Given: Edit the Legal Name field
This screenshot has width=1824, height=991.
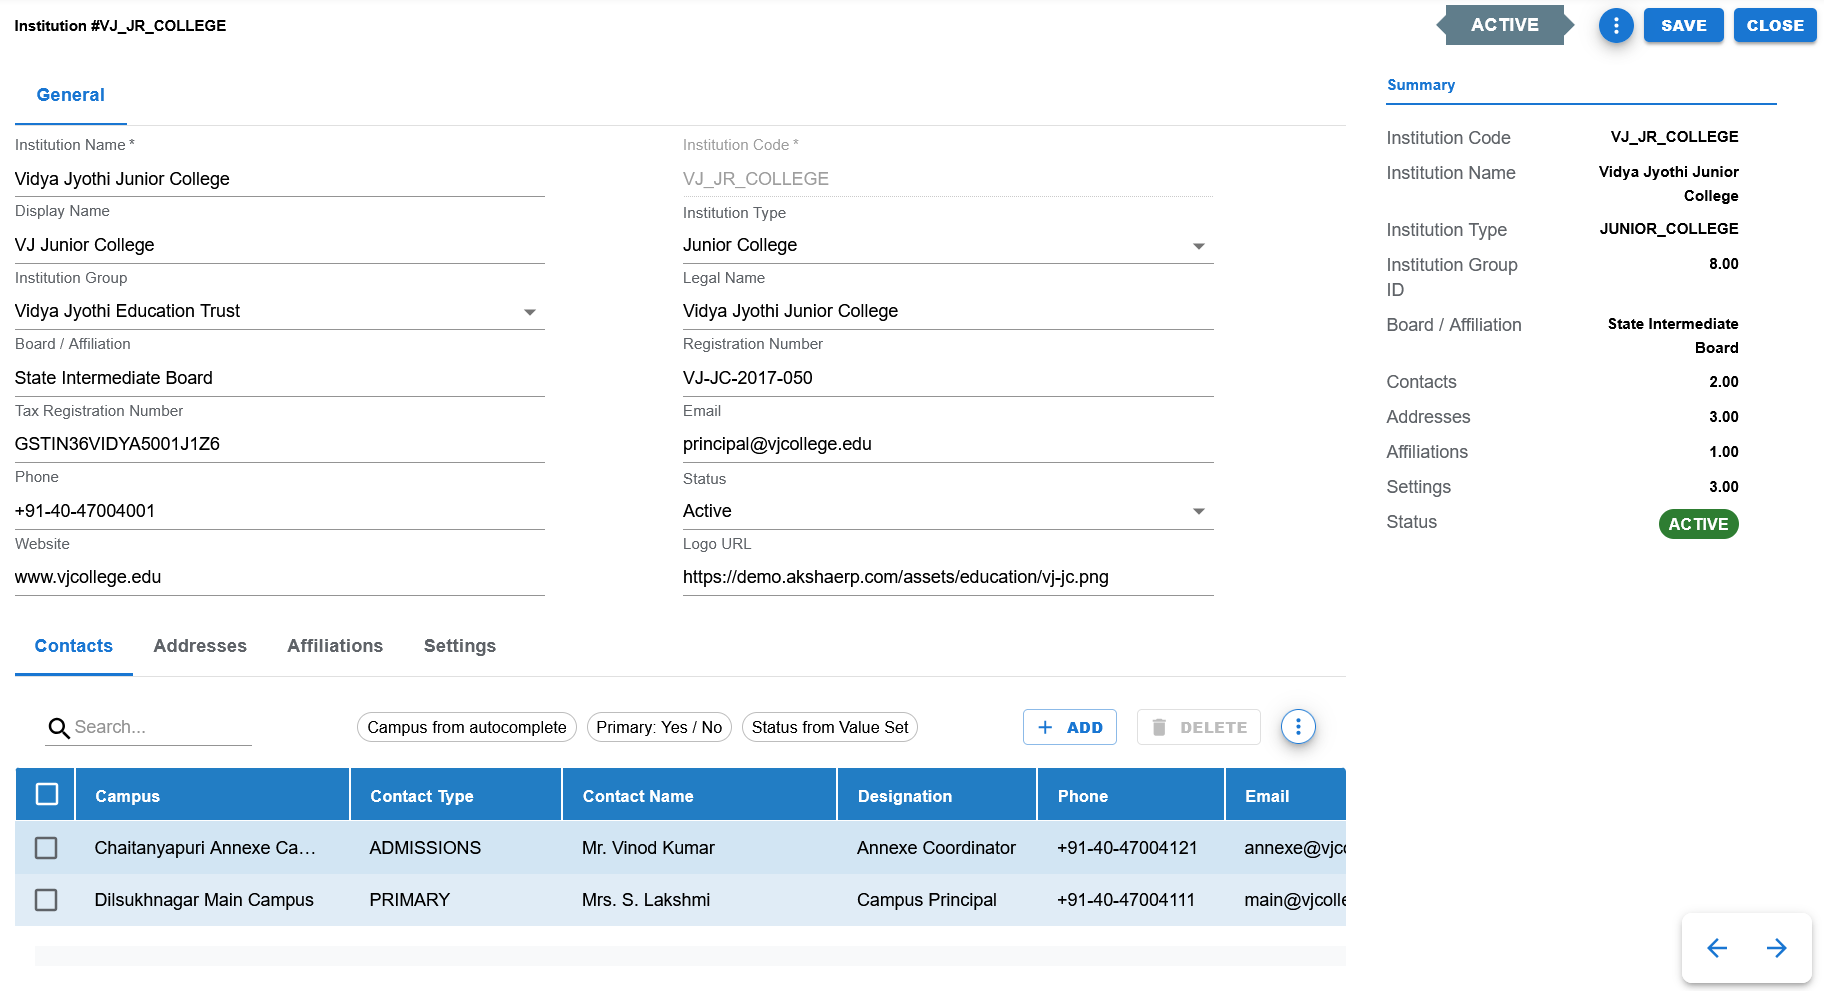Looking at the screenshot, I should (948, 311).
